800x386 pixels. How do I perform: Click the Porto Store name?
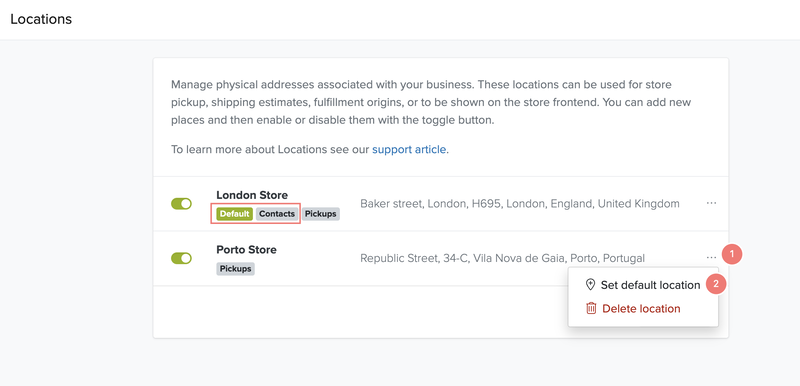[246, 249]
